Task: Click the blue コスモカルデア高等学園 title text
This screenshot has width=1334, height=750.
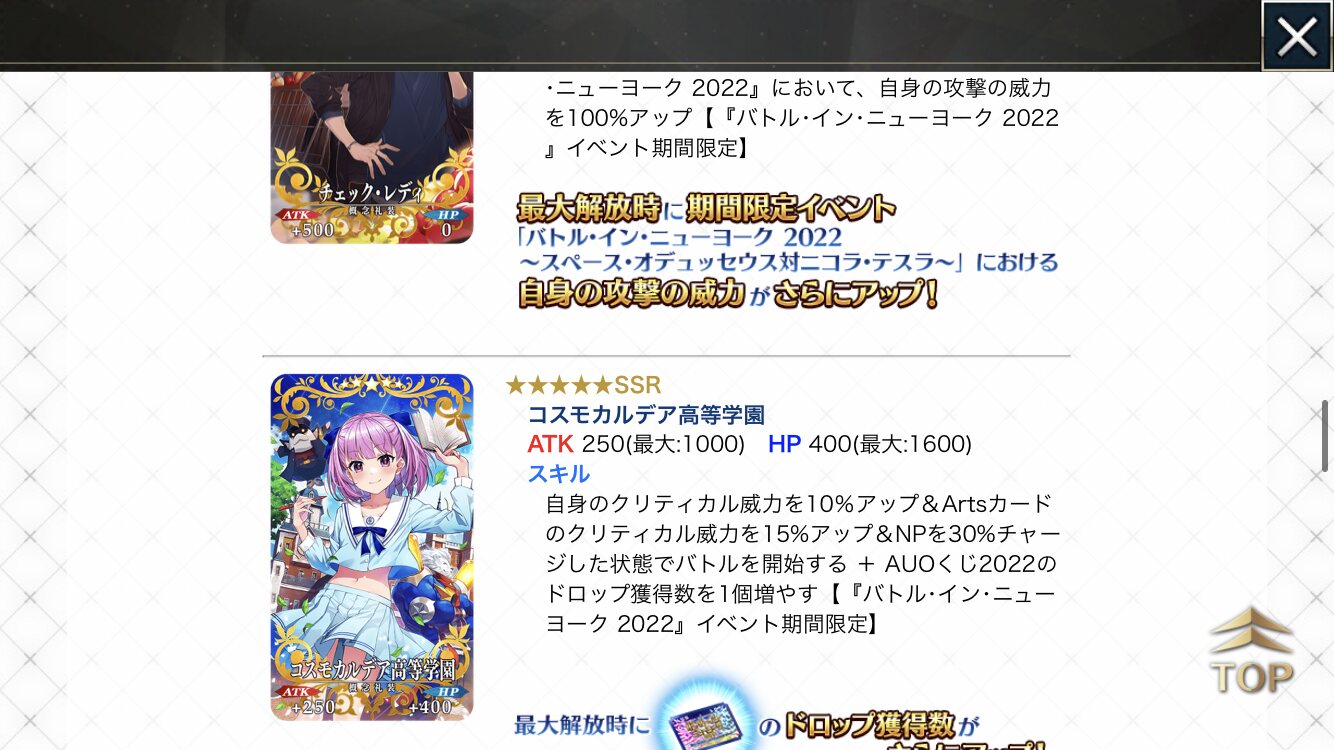Action: (x=646, y=415)
